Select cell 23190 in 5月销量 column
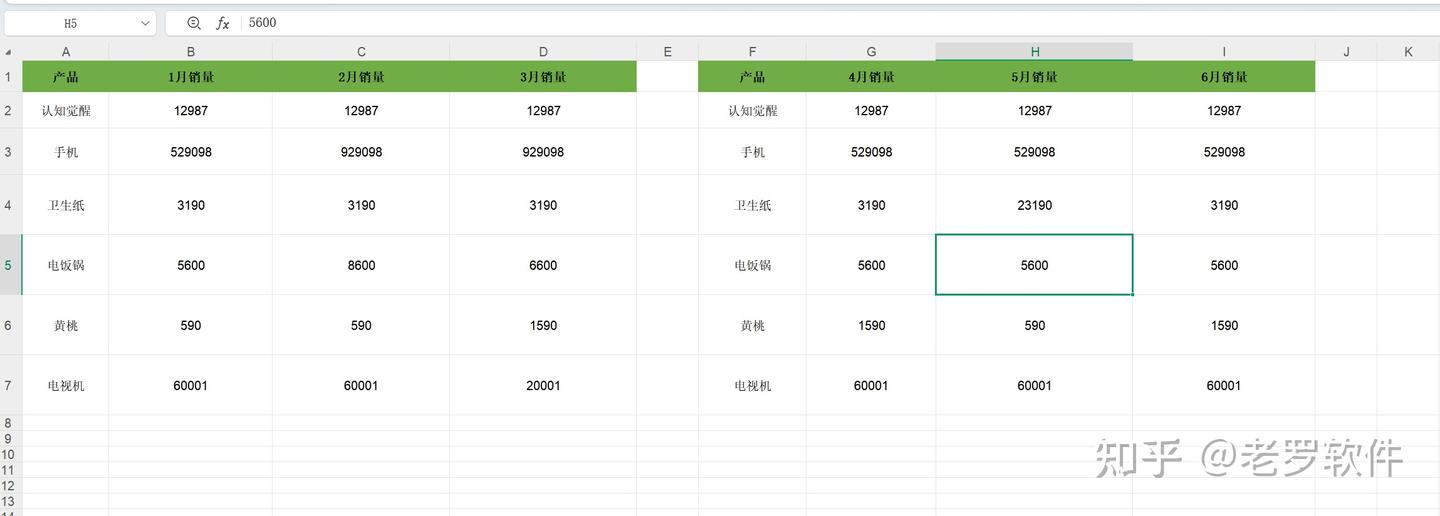The height and width of the screenshot is (516, 1440). tap(1034, 205)
